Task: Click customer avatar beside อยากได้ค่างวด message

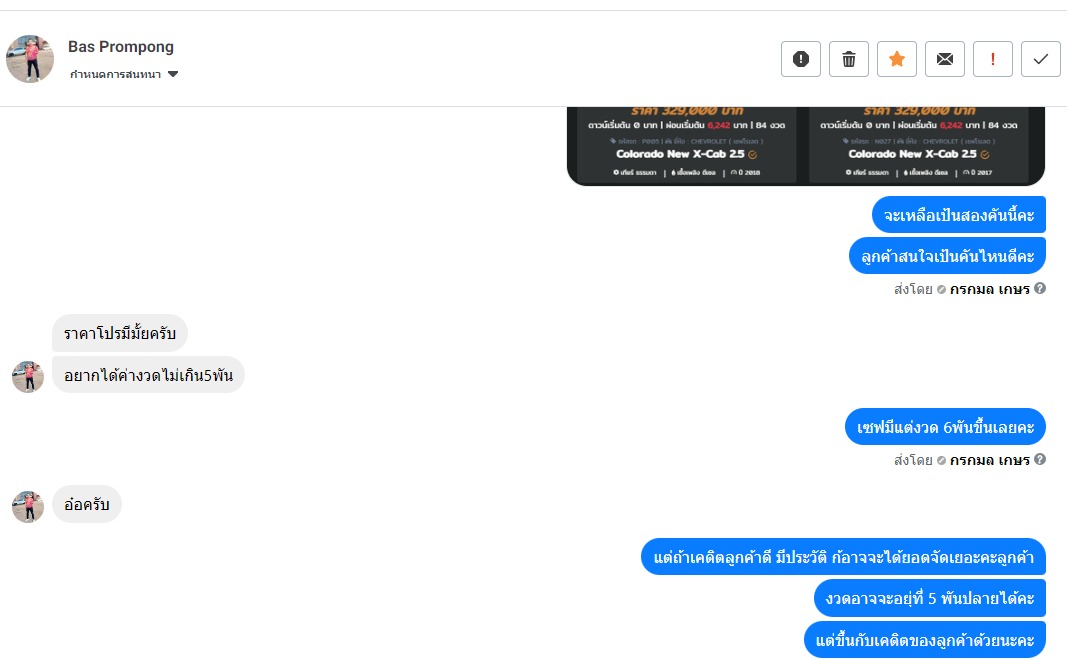Action: [x=28, y=377]
